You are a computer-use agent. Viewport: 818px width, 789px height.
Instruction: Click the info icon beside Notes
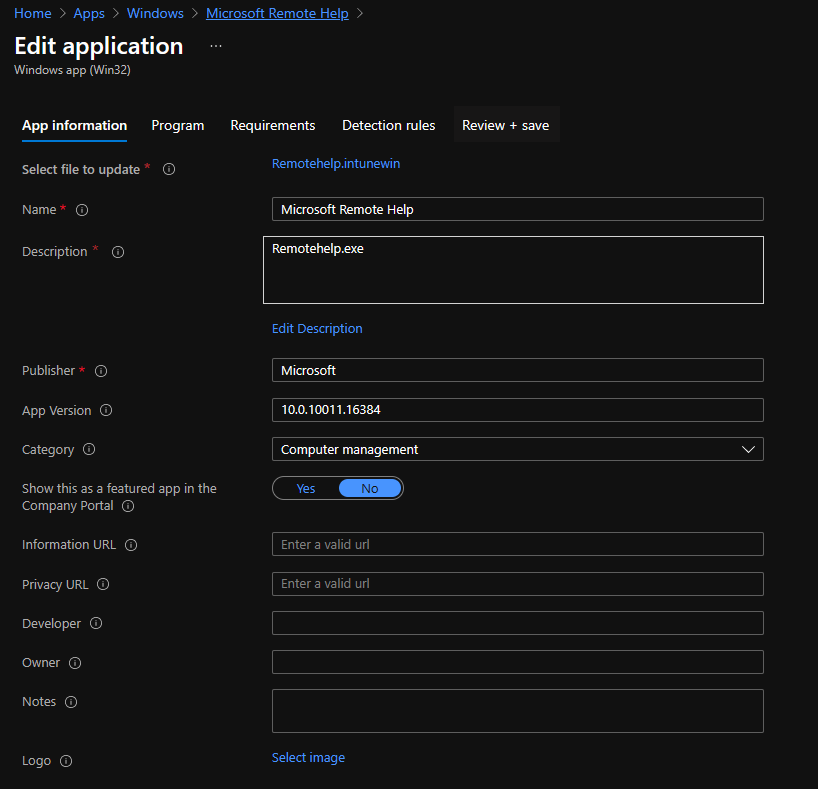point(71,702)
